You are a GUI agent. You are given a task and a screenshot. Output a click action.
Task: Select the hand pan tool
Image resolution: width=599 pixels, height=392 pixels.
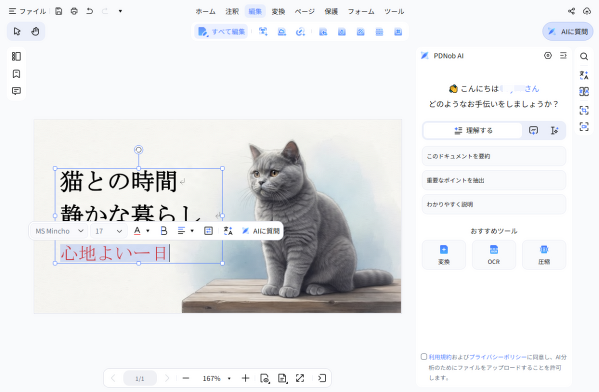[35, 31]
